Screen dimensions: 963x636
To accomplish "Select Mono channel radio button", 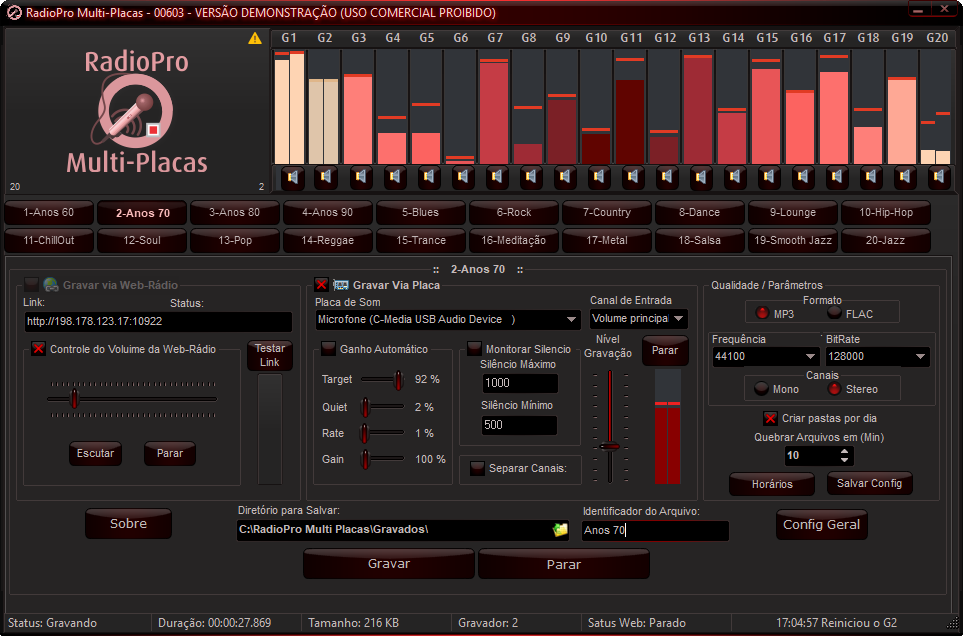I will click(762, 389).
